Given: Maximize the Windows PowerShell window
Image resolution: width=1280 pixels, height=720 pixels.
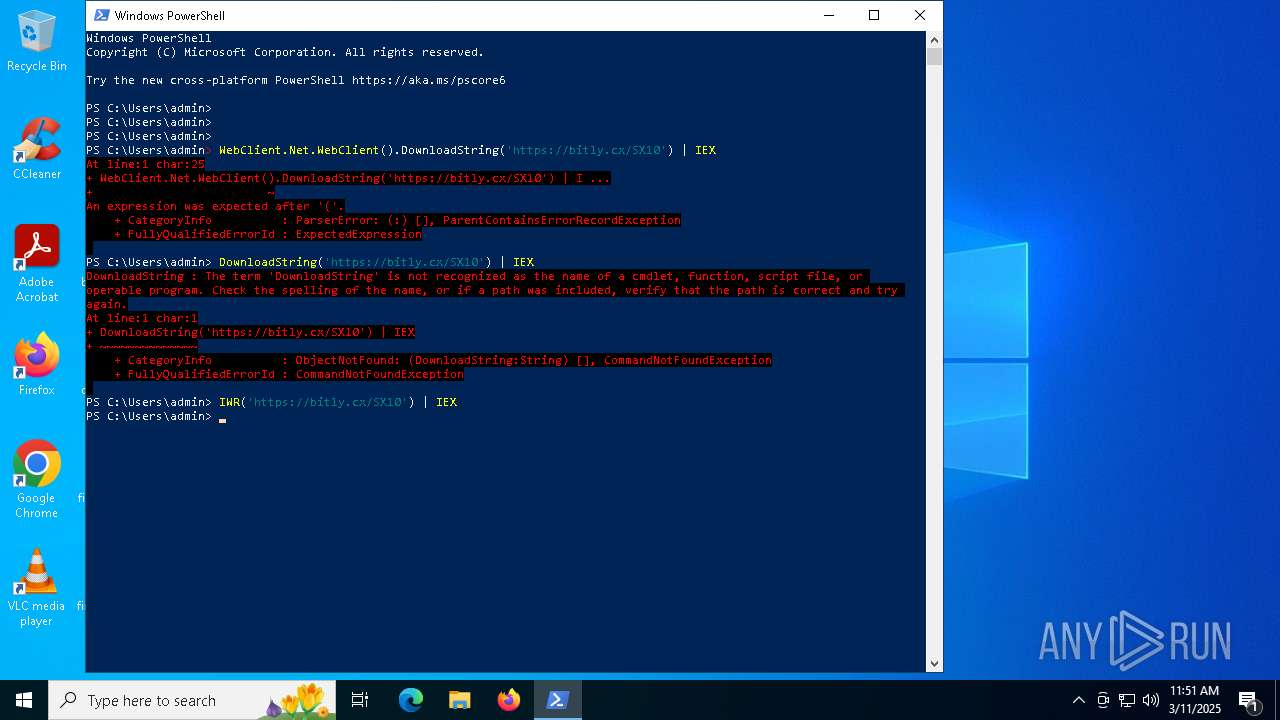Looking at the screenshot, I should click(x=874, y=15).
